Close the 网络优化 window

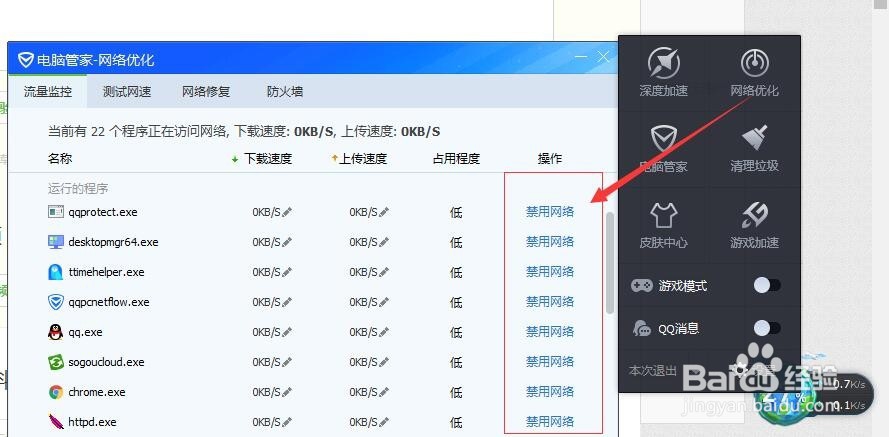pos(603,57)
